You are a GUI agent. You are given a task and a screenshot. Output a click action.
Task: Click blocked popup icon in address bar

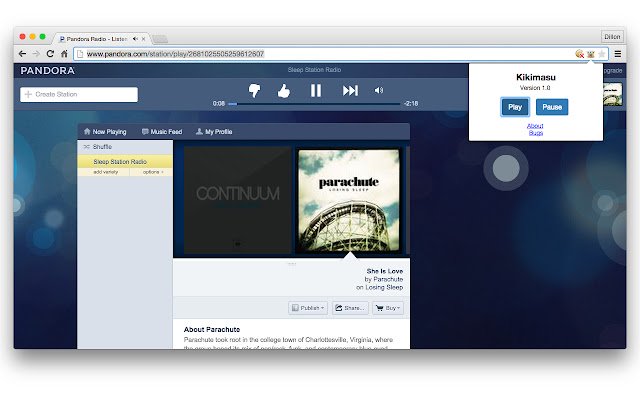tap(580, 54)
